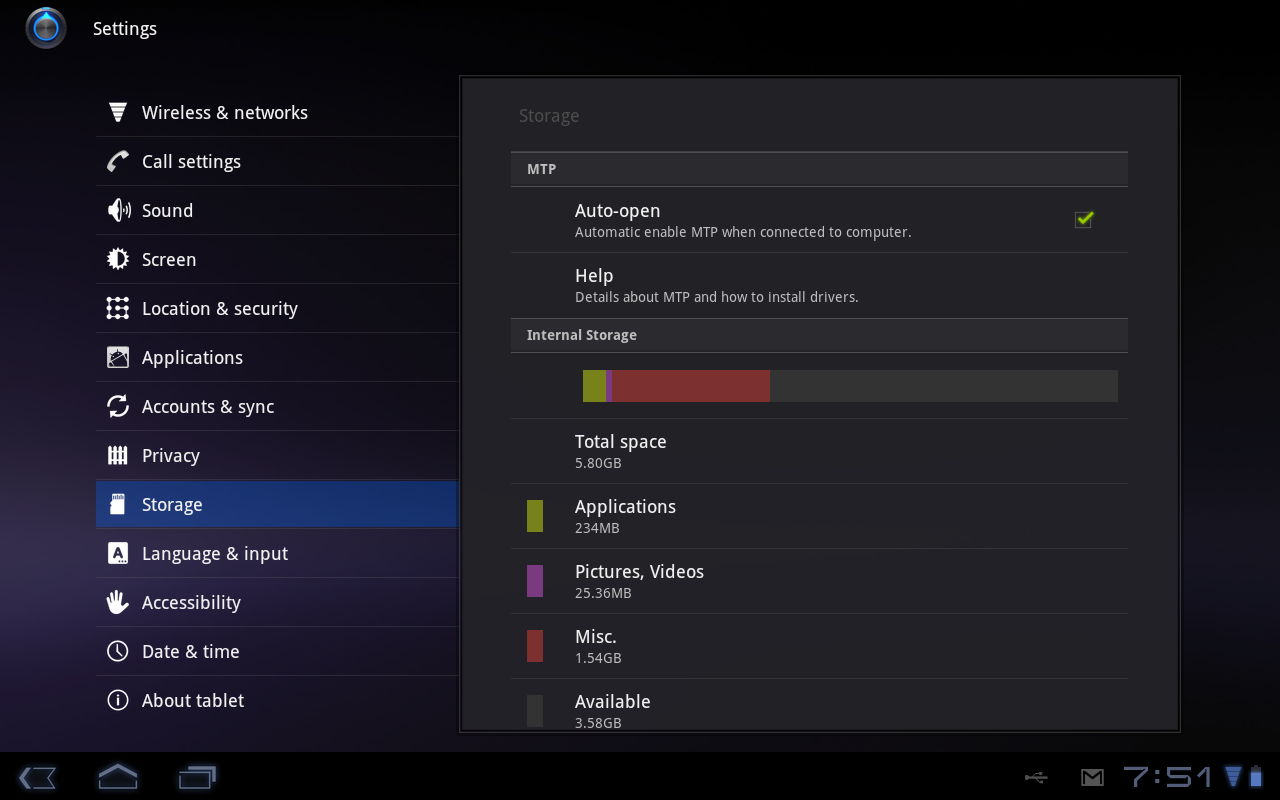Open the Accessibility hand icon
This screenshot has height=800, width=1280.
point(118,602)
